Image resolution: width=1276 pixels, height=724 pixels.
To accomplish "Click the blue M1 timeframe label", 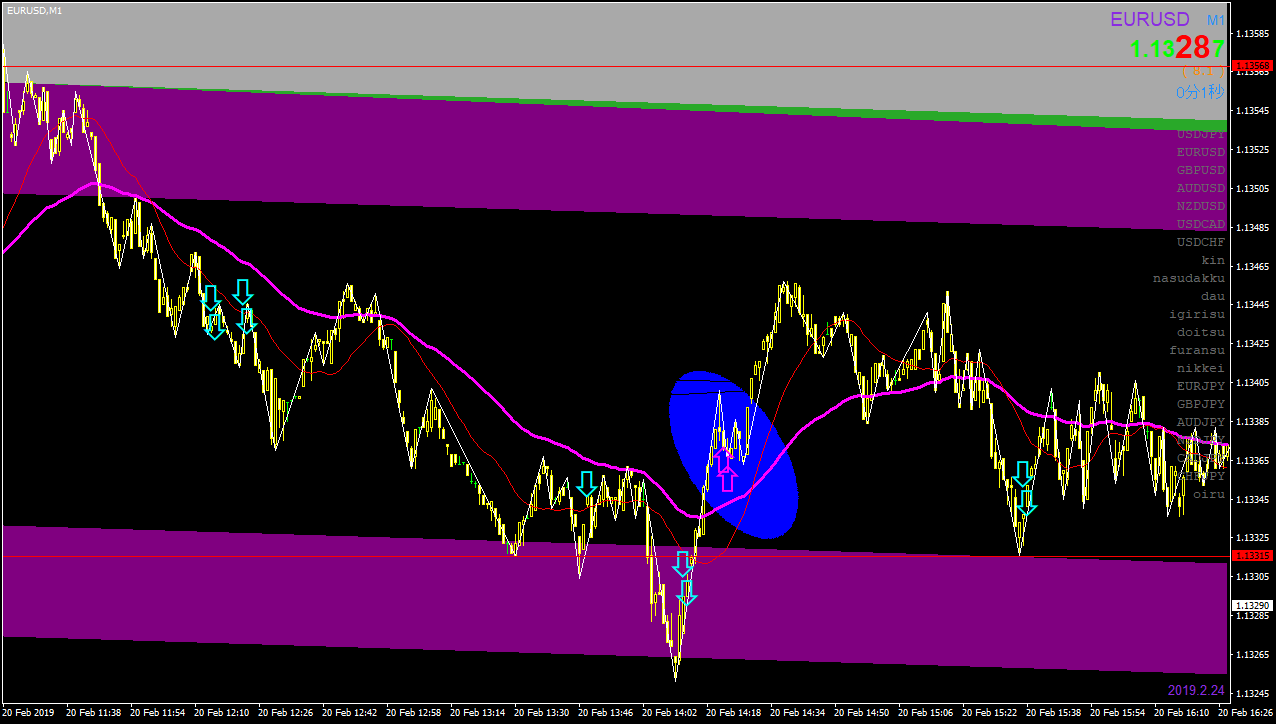I will [x=1215, y=21].
